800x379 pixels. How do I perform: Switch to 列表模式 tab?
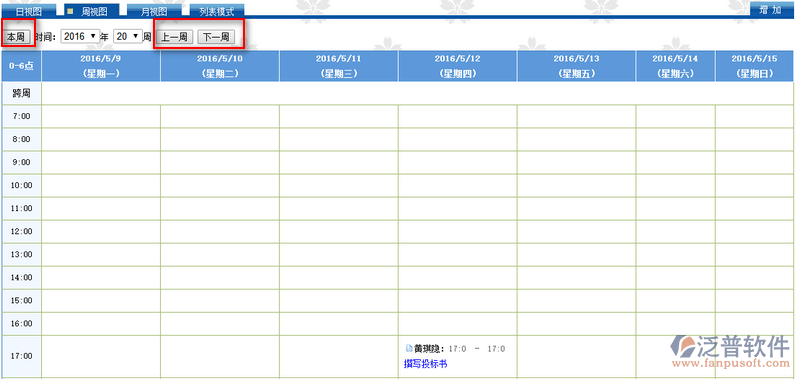click(x=216, y=11)
